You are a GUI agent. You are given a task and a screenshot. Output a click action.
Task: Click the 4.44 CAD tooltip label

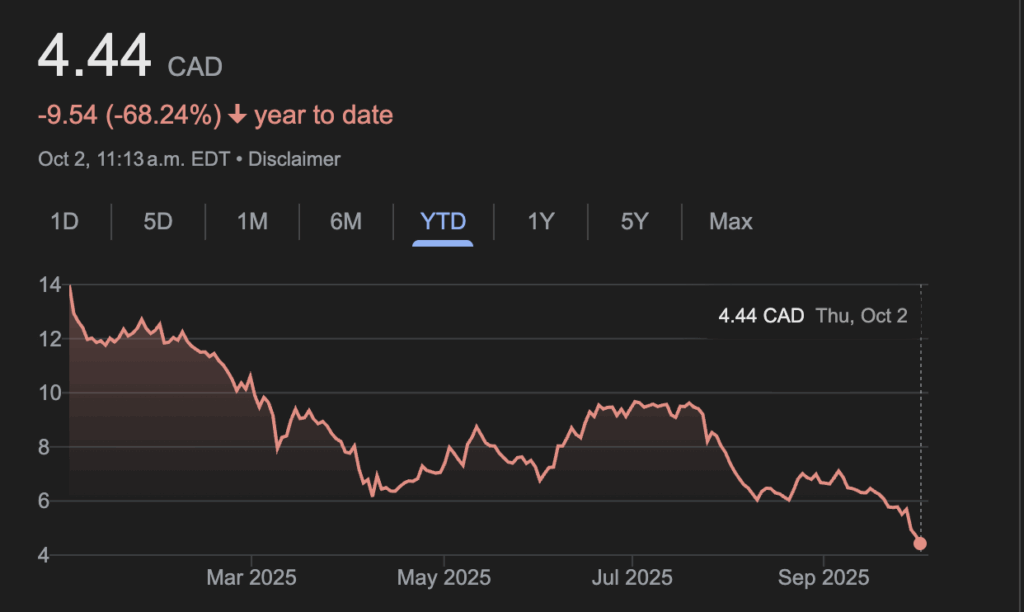click(761, 317)
